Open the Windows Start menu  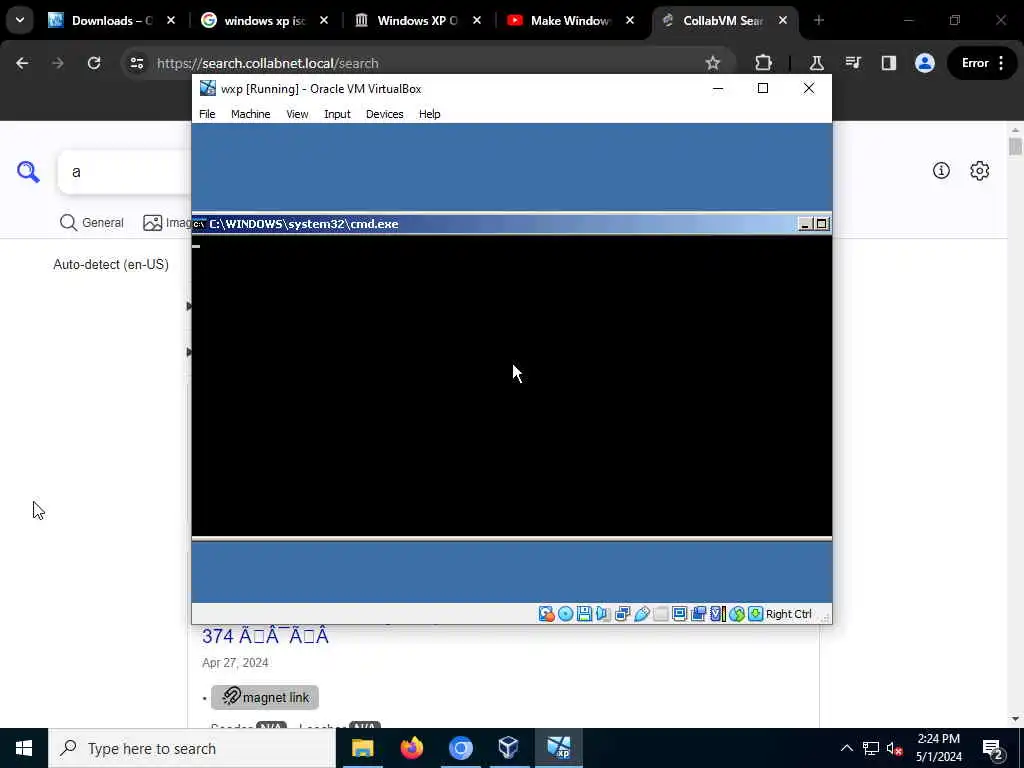tap(24, 748)
